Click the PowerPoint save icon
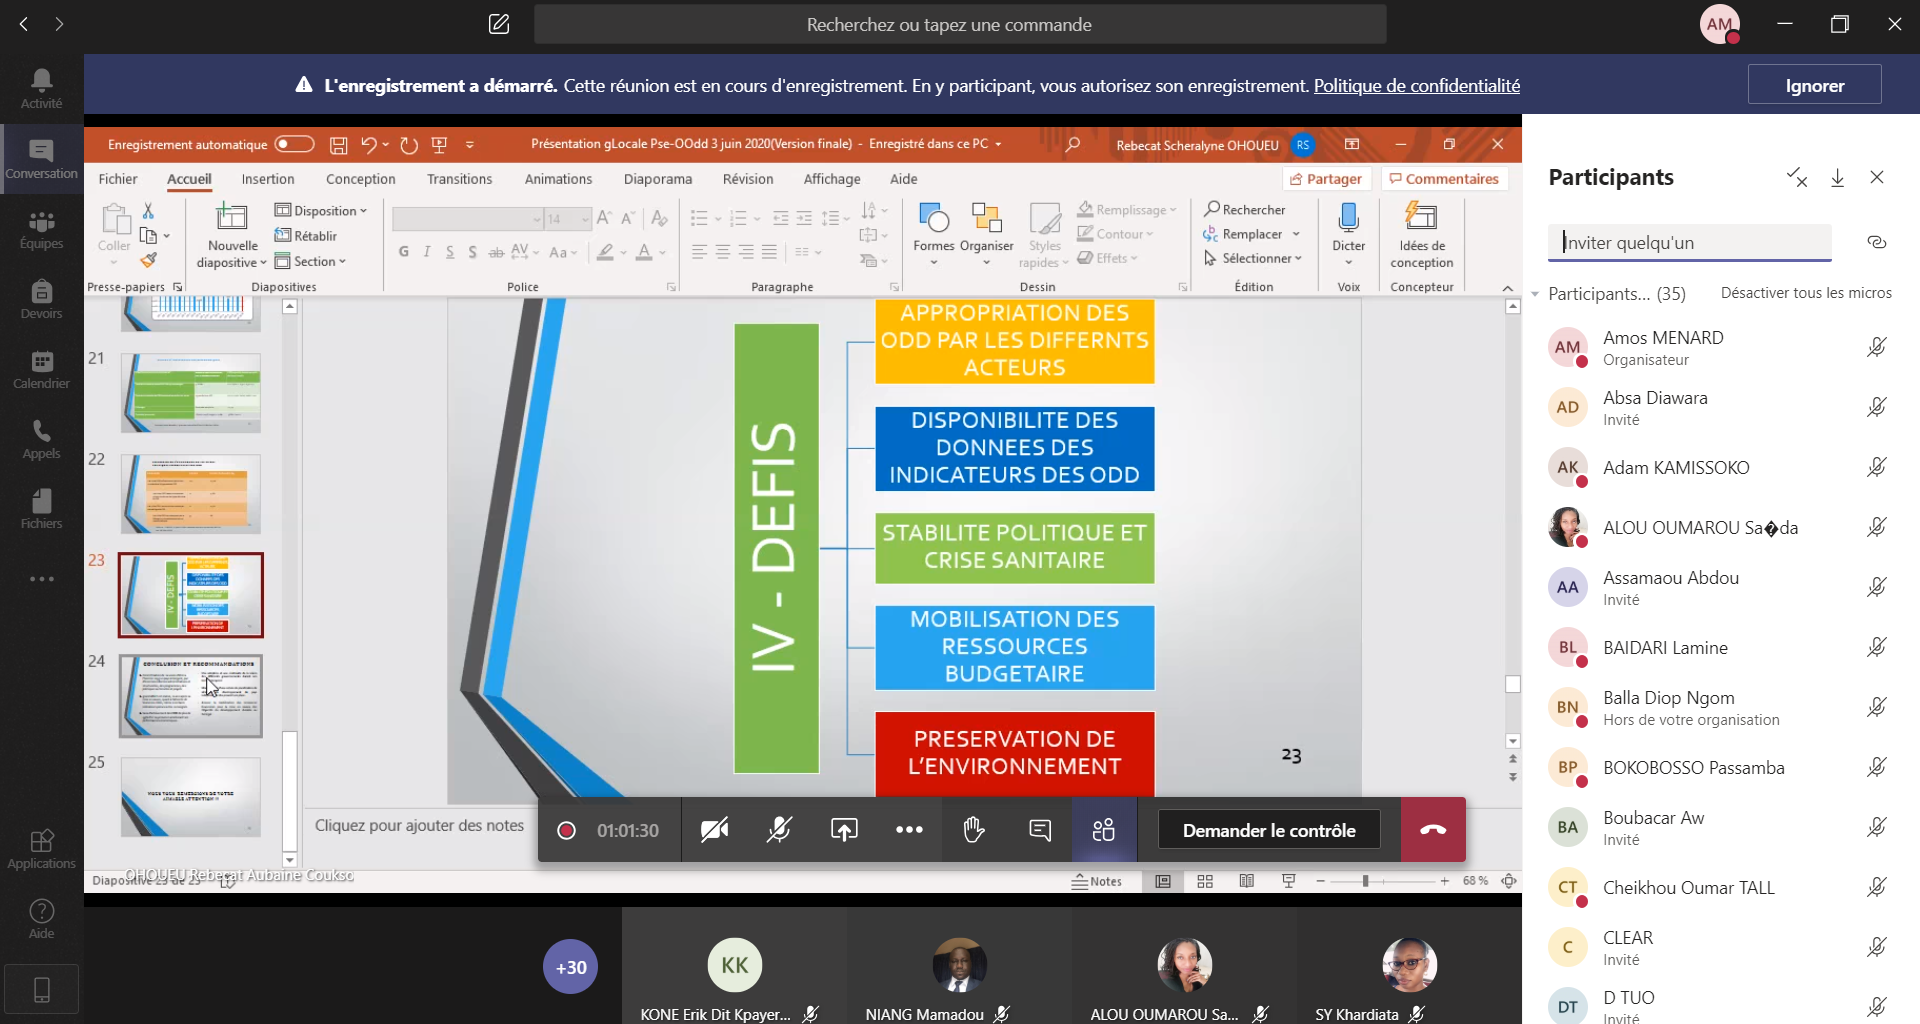 339,145
